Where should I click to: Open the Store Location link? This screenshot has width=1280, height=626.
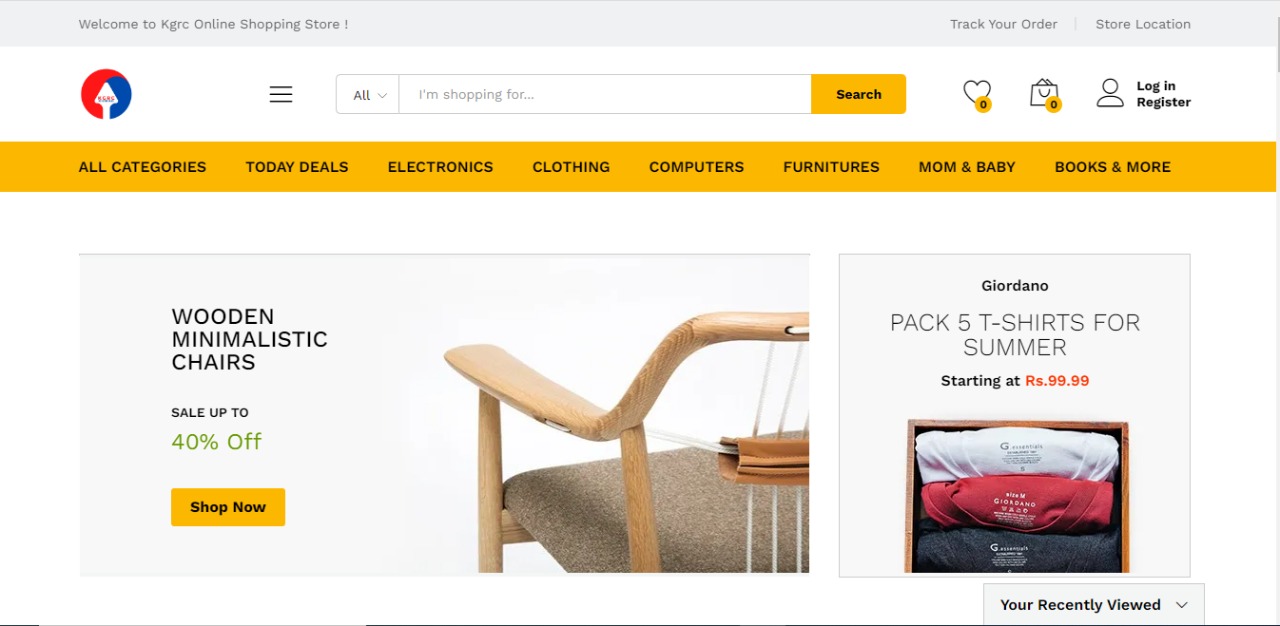click(1143, 24)
